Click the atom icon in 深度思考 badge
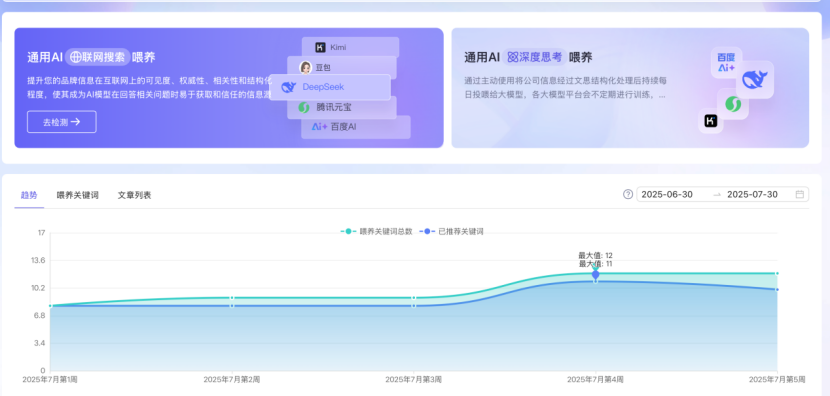830x396 pixels. 512,57
